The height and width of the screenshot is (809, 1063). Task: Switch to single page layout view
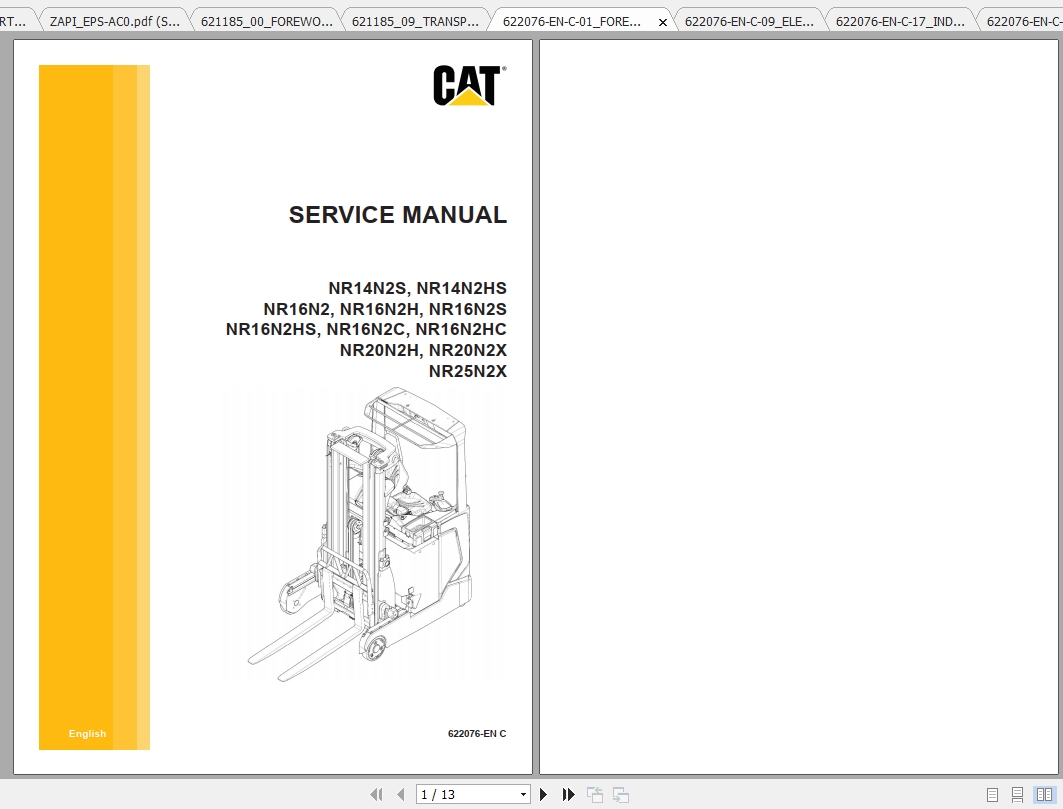click(x=992, y=794)
